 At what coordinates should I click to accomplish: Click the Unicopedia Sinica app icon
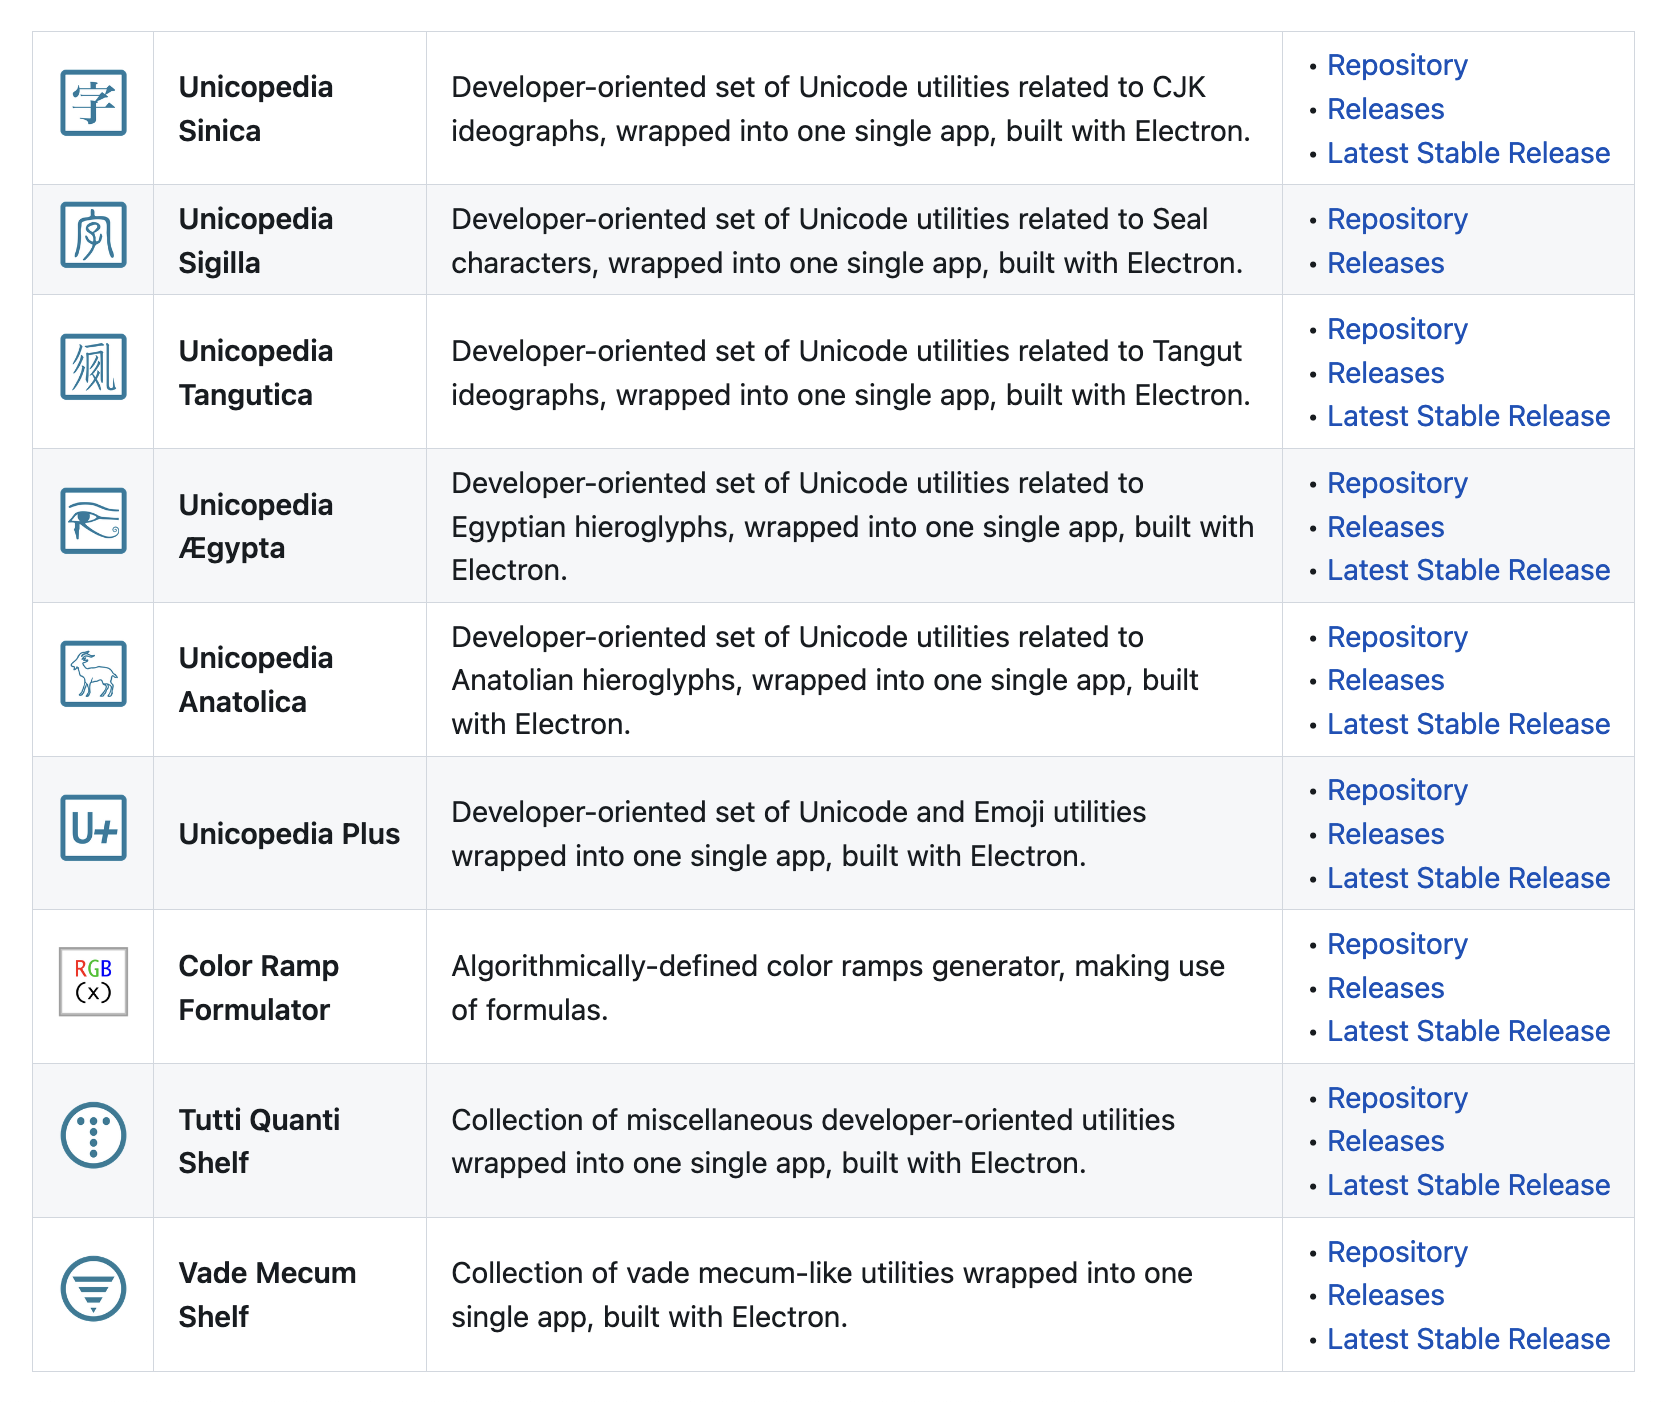[93, 103]
